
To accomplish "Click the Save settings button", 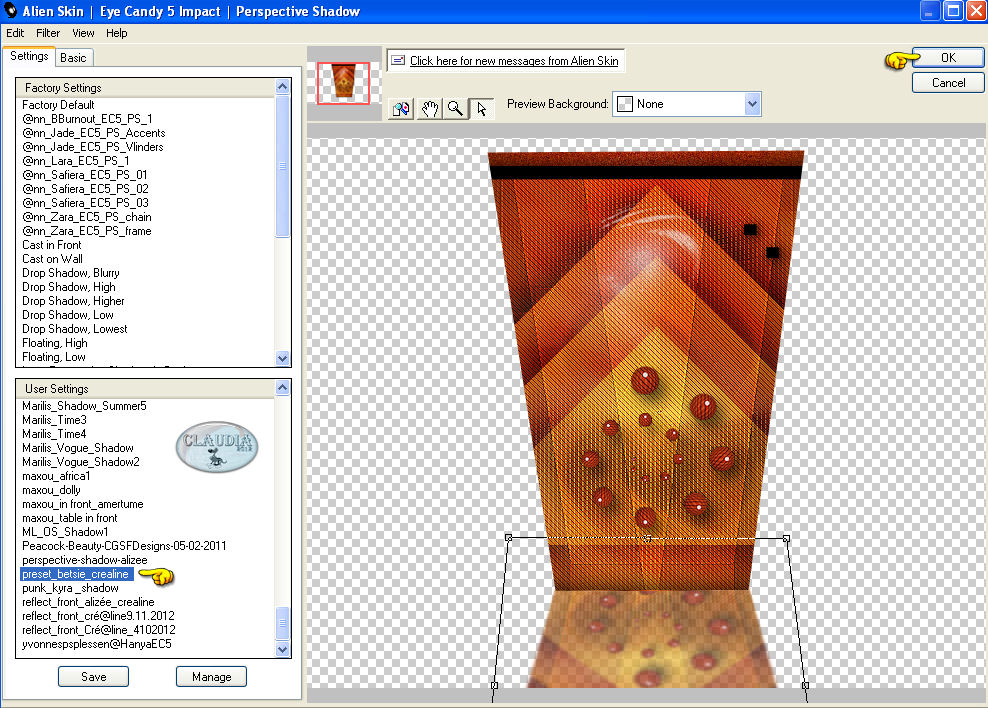I will pyautogui.click(x=93, y=677).
